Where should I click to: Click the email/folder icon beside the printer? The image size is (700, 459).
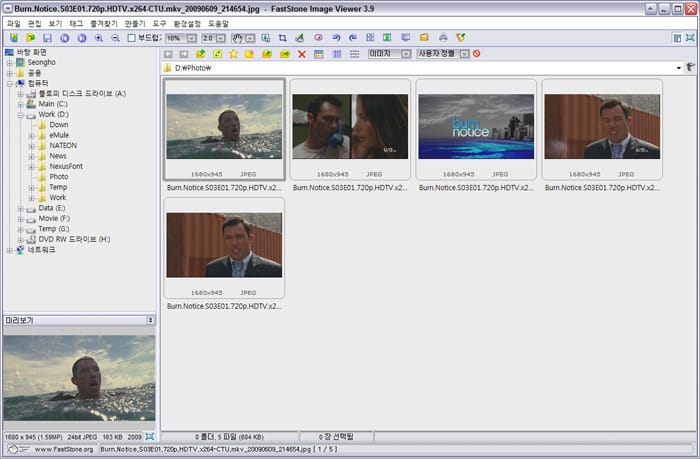pyautogui.click(x=424, y=38)
